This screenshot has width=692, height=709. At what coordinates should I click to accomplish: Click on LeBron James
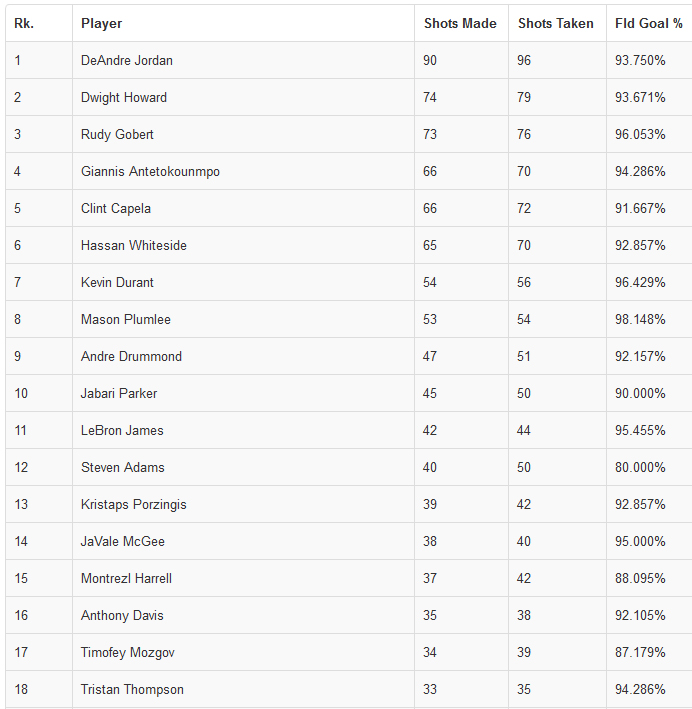point(122,430)
